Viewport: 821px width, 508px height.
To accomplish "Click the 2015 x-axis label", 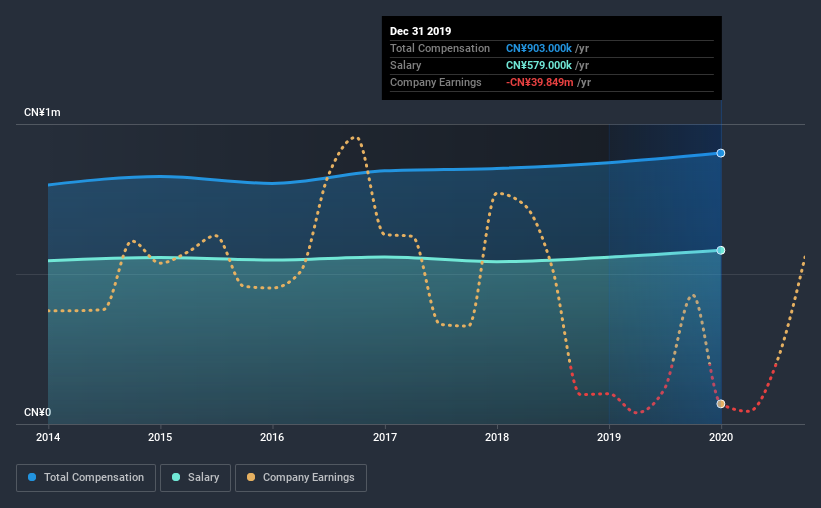I will [x=160, y=437].
